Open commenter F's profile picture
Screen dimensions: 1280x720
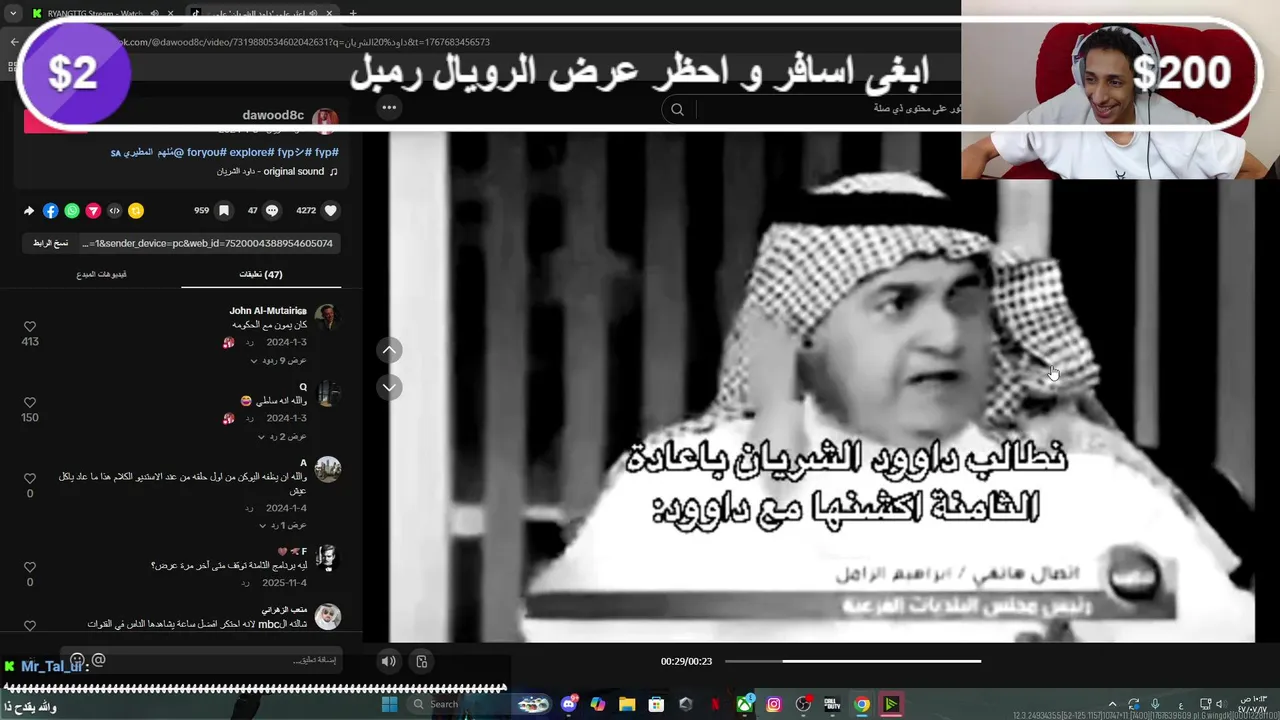pyautogui.click(x=327, y=558)
